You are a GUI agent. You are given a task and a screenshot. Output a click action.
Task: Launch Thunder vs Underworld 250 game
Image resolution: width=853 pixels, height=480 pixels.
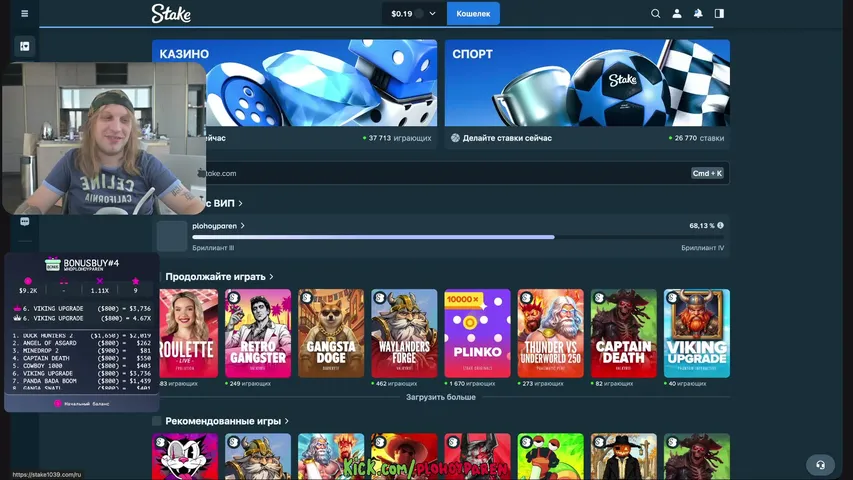click(x=551, y=333)
